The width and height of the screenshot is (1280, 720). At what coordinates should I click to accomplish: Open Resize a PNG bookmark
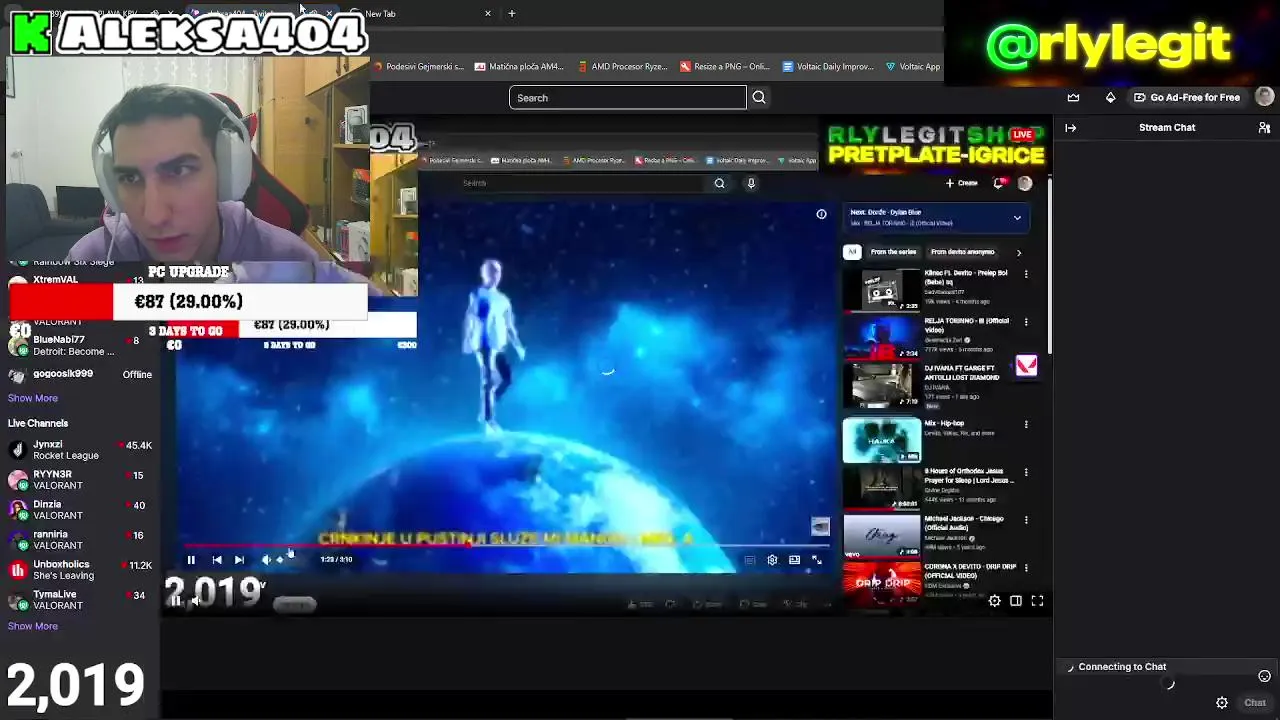point(724,66)
